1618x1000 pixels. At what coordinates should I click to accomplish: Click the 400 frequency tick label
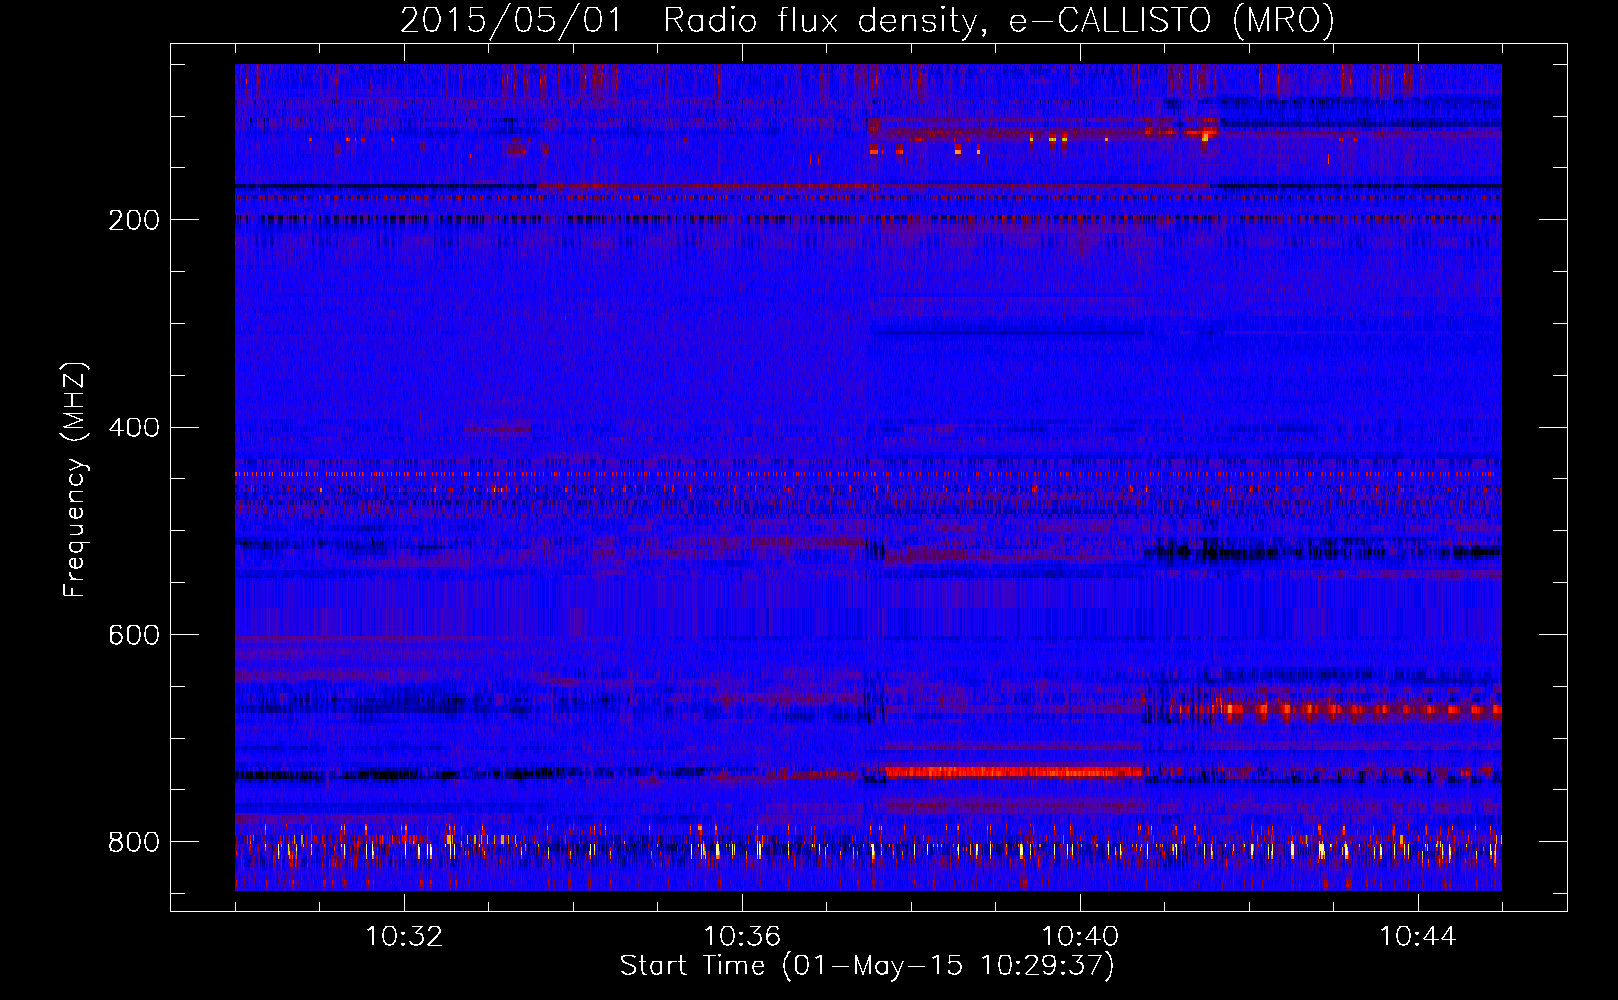coord(134,428)
